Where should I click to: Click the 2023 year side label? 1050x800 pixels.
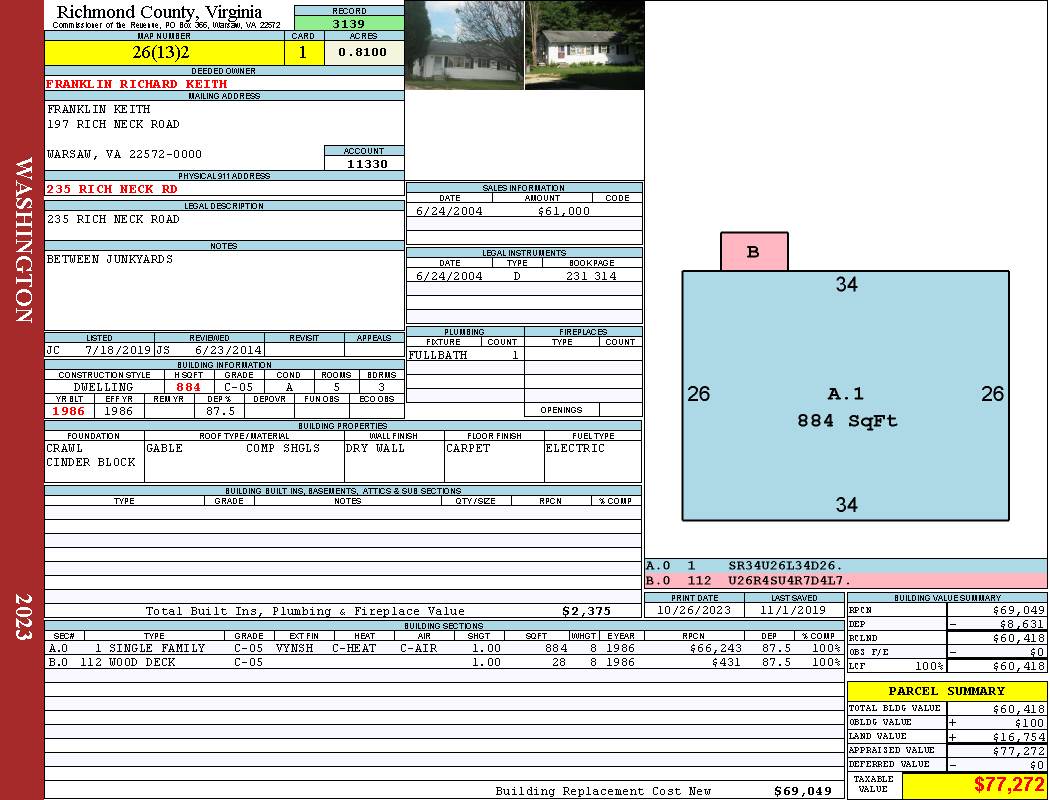23,617
